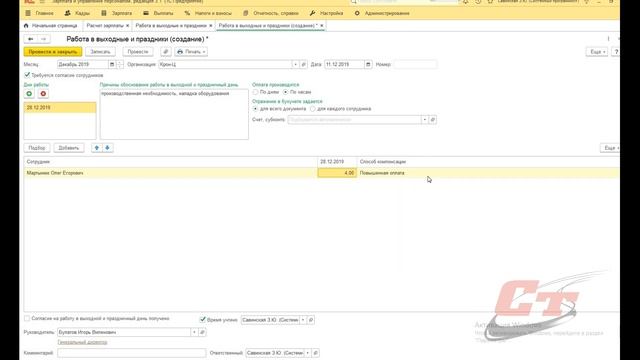Open the table Еще menu
This screenshot has width=640, height=360.
610,148
